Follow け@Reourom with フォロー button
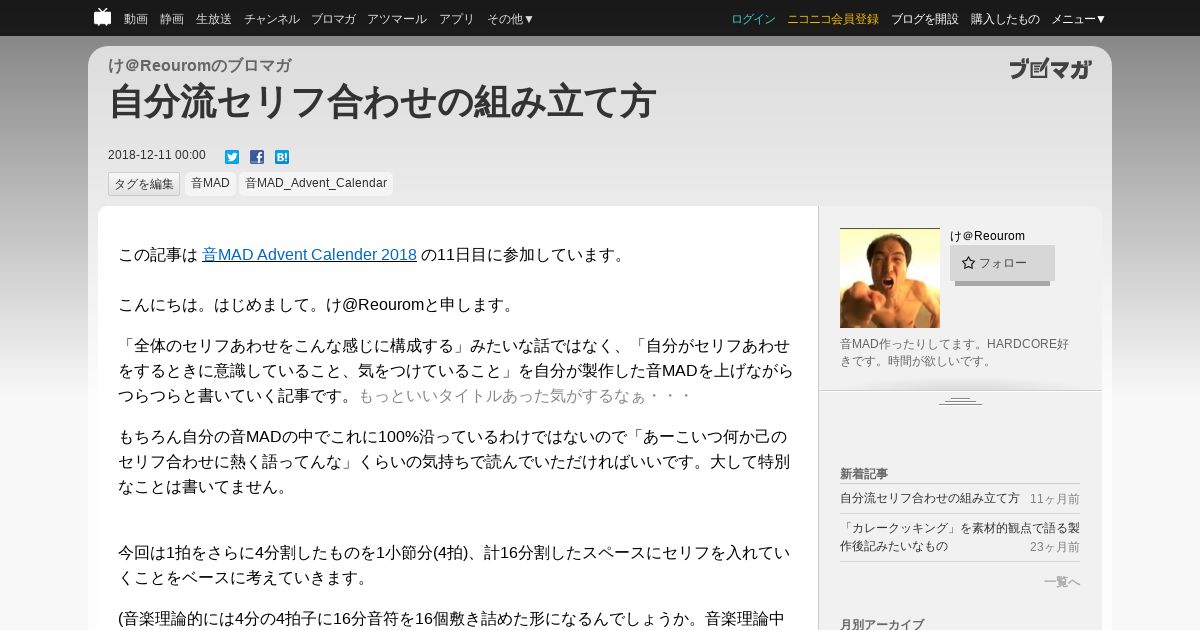Image resolution: width=1200 pixels, height=630 pixels. [x=1002, y=263]
